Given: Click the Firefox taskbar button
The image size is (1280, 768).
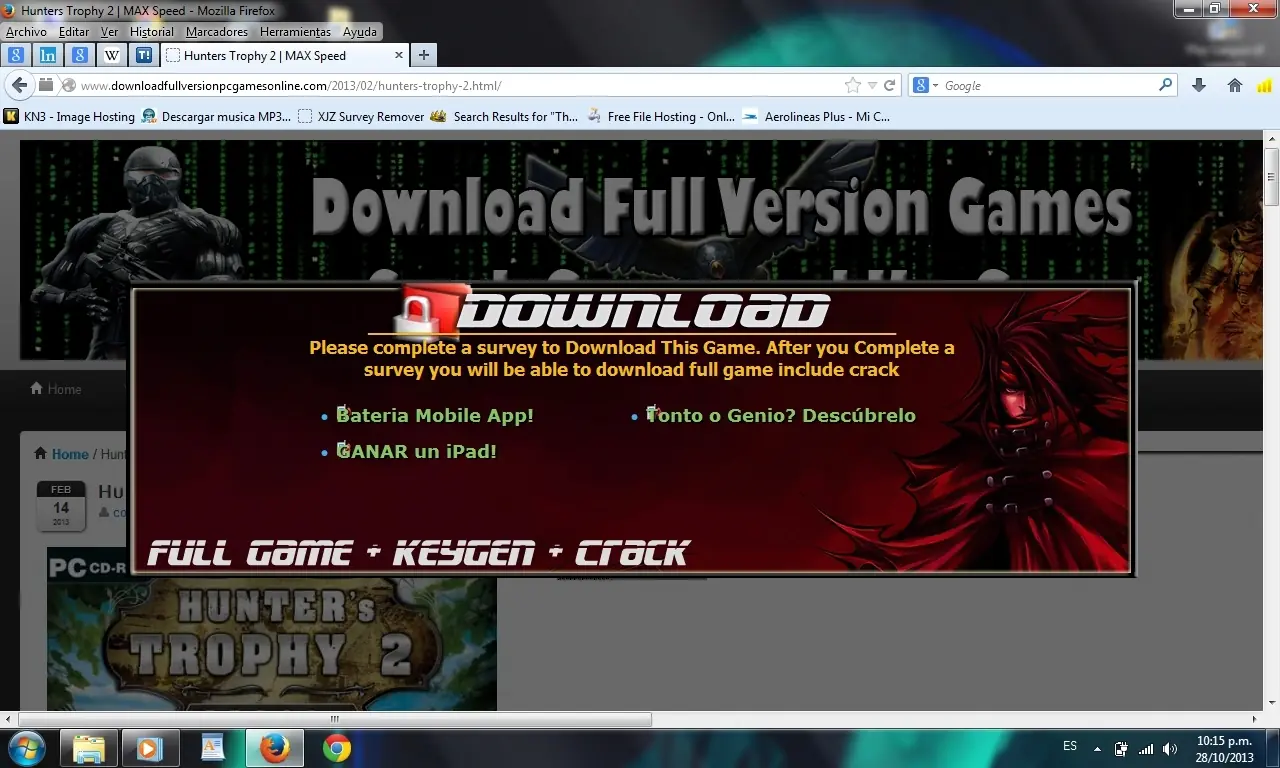Looking at the screenshot, I should tap(274, 747).
